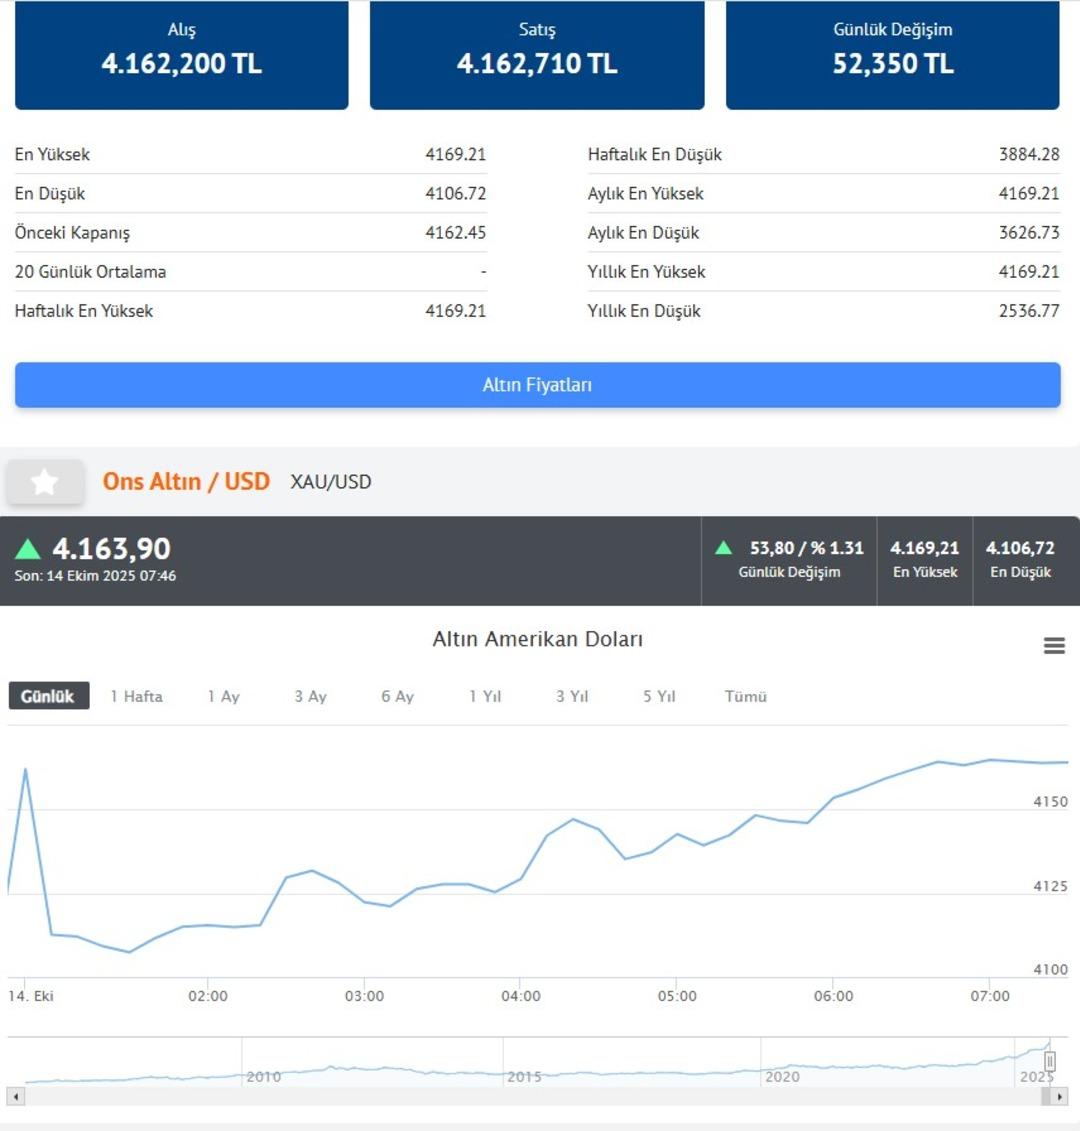Click right scroll arrow of chart navigator
This screenshot has height=1131, width=1080.
coord(1060,1097)
